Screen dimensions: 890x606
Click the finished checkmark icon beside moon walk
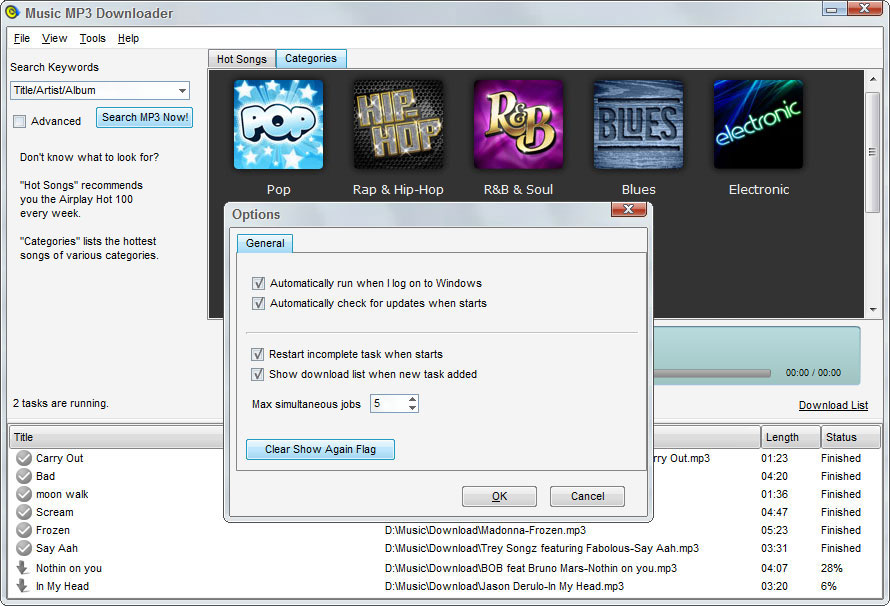pyautogui.click(x=24, y=494)
